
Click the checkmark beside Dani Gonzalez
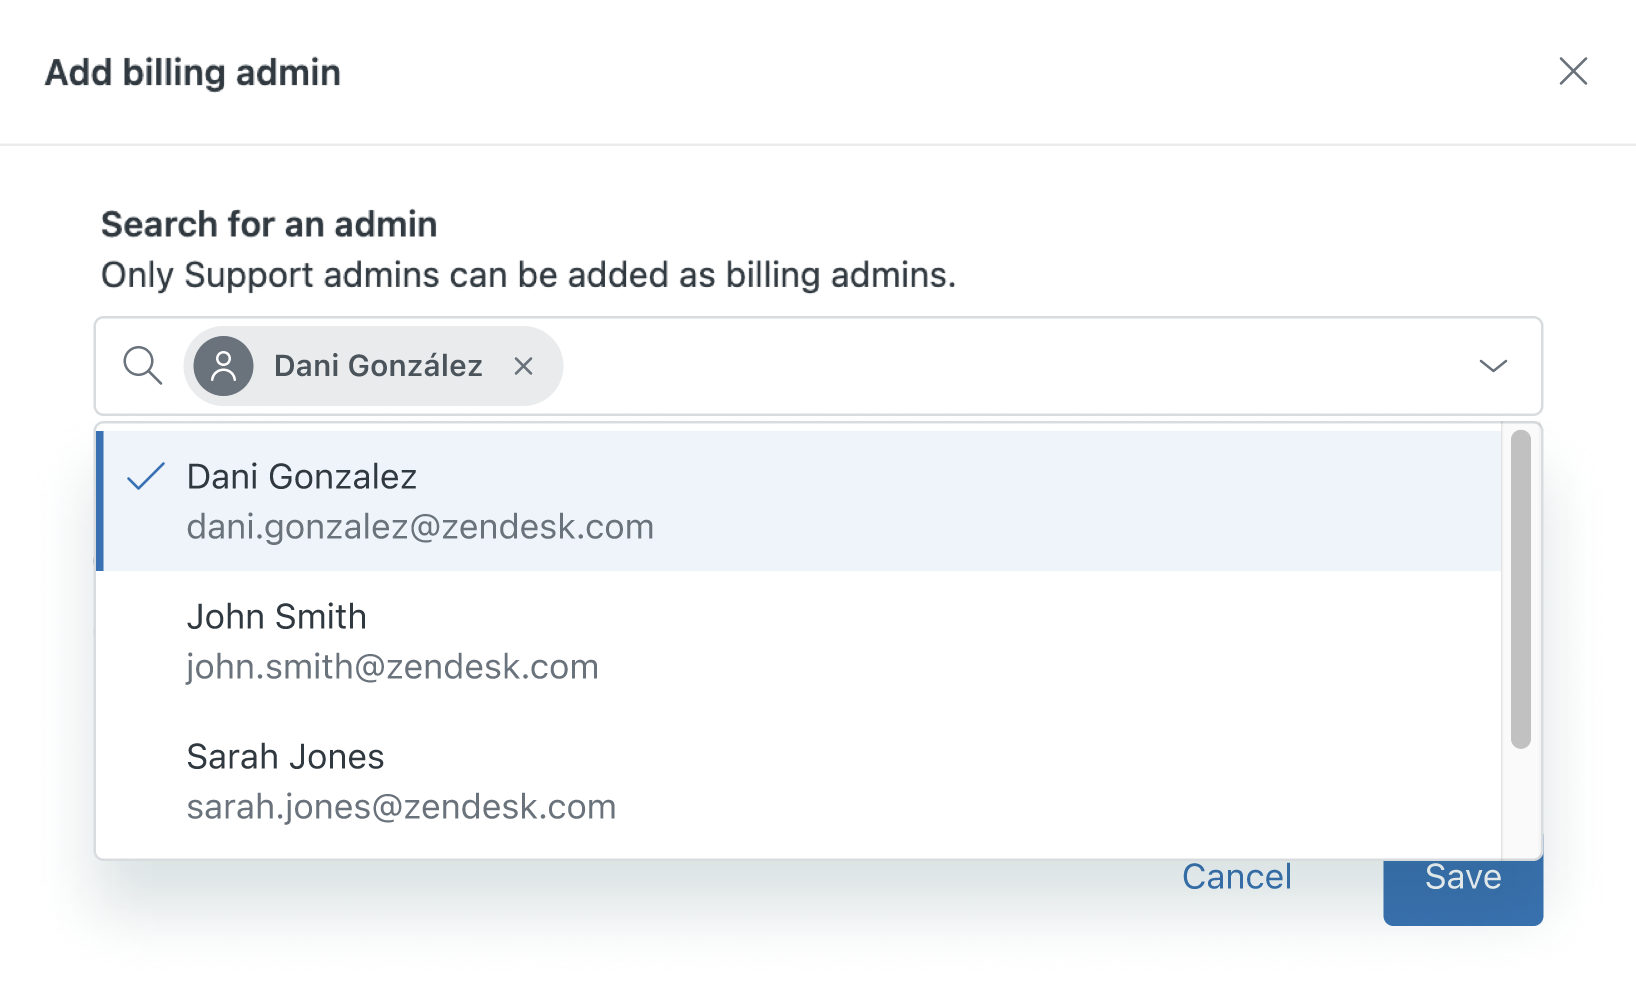pos(146,477)
